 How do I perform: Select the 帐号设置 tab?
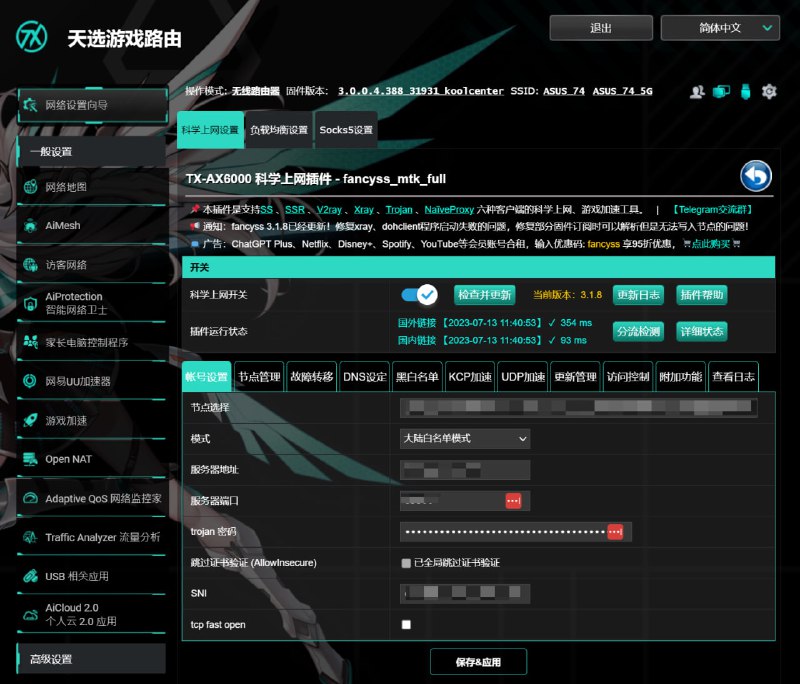click(x=207, y=377)
